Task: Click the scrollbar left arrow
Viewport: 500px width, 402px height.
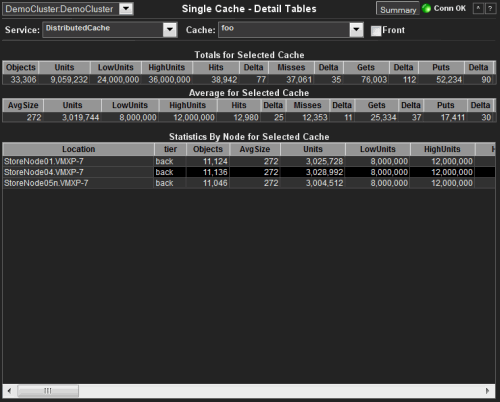Action: (x=9, y=391)
